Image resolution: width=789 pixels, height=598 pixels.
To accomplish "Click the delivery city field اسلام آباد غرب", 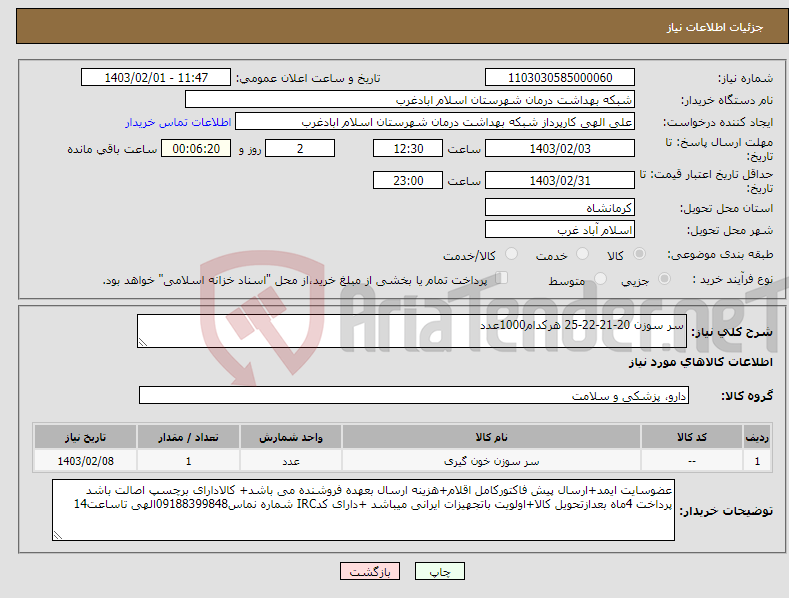I will tap(560, 230).
